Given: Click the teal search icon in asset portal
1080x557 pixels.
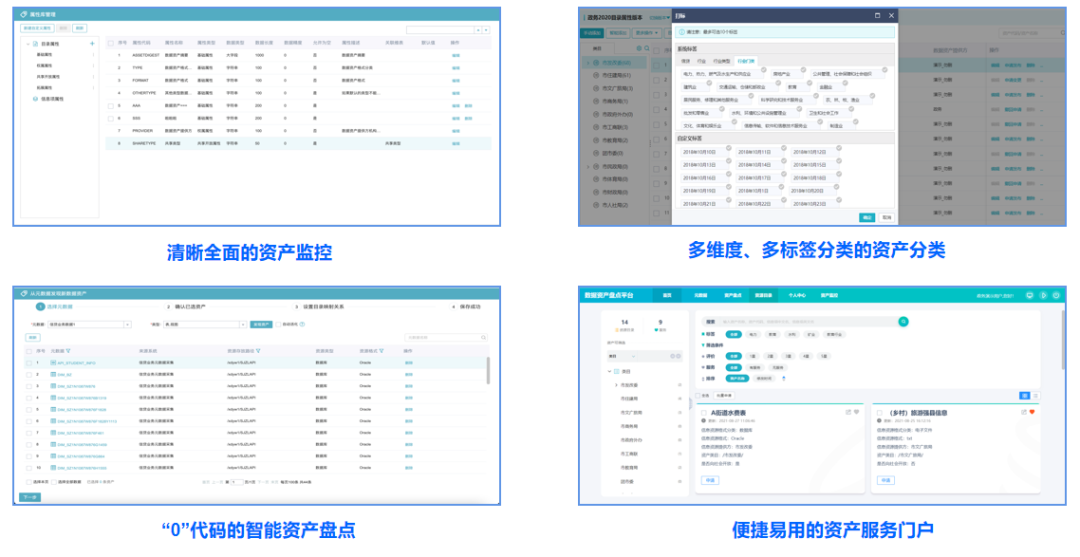Looking at the screenshot, I should (x=903, y=322).
